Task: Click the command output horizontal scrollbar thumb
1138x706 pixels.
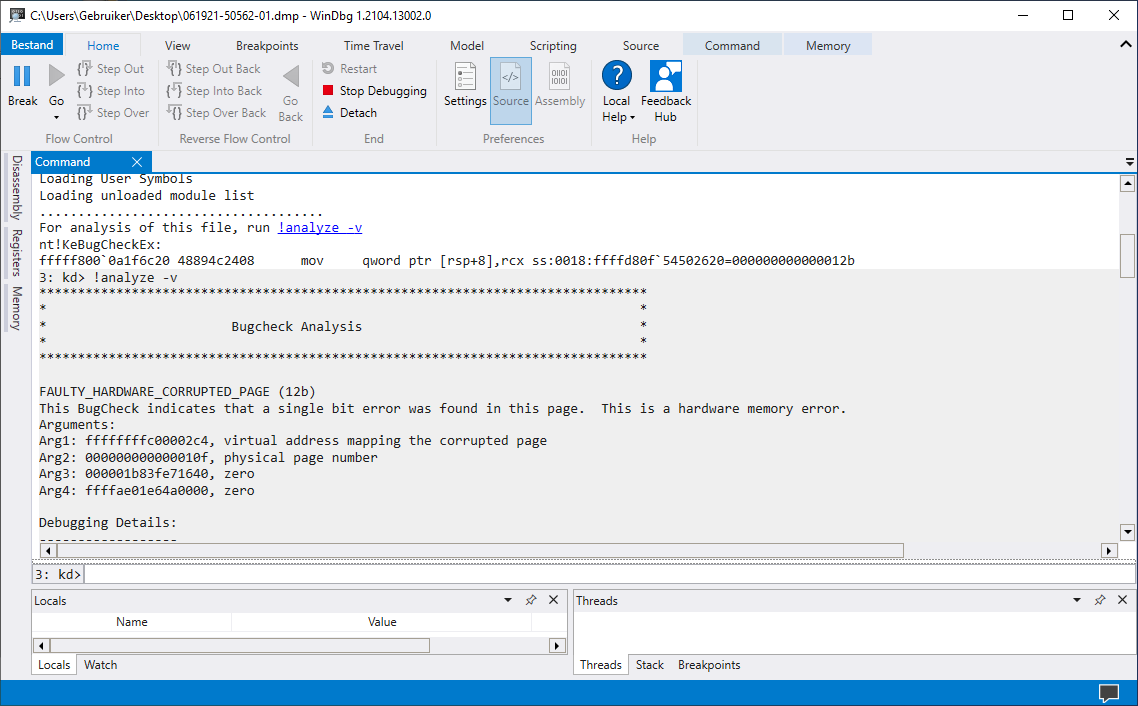Action: pos(480,551)
